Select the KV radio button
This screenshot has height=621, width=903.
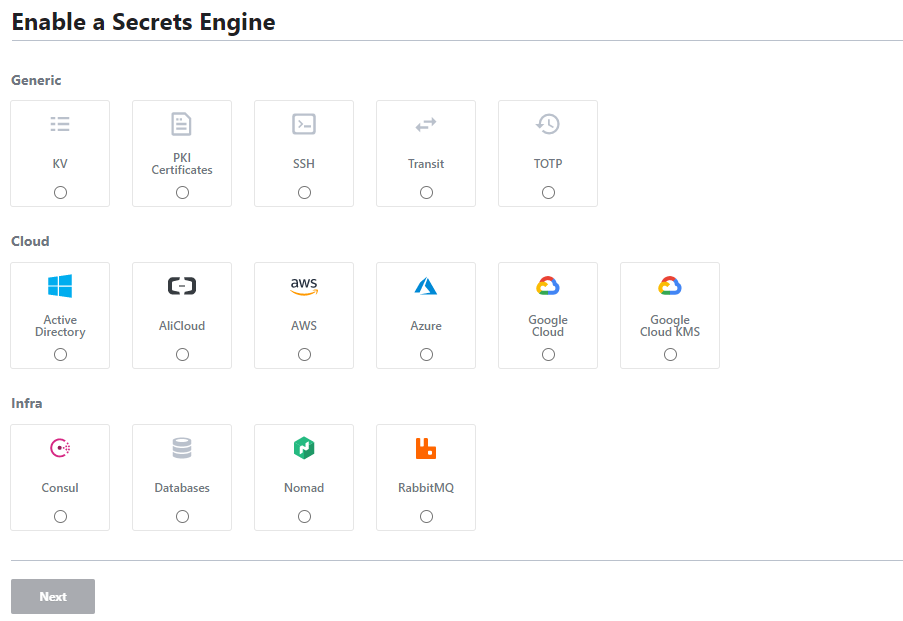(x=60, y=192)
